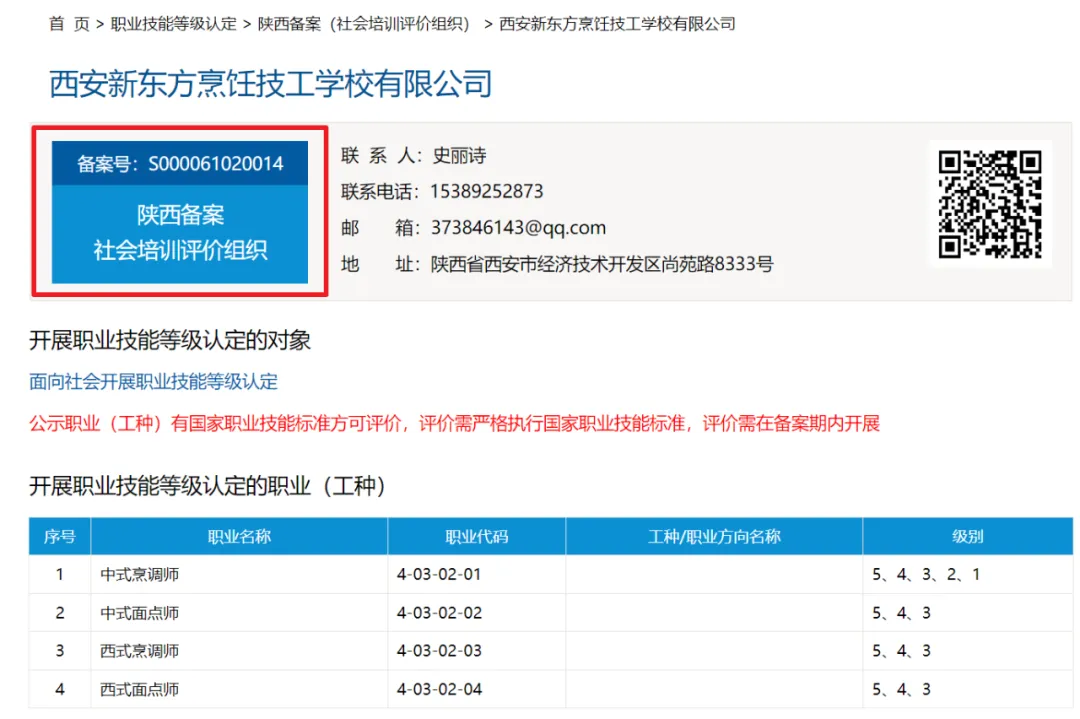Click 面向社会开展职业技能等级认定 link text
The width and height of the screenshot is (1080, 719).
coord(154,382)
